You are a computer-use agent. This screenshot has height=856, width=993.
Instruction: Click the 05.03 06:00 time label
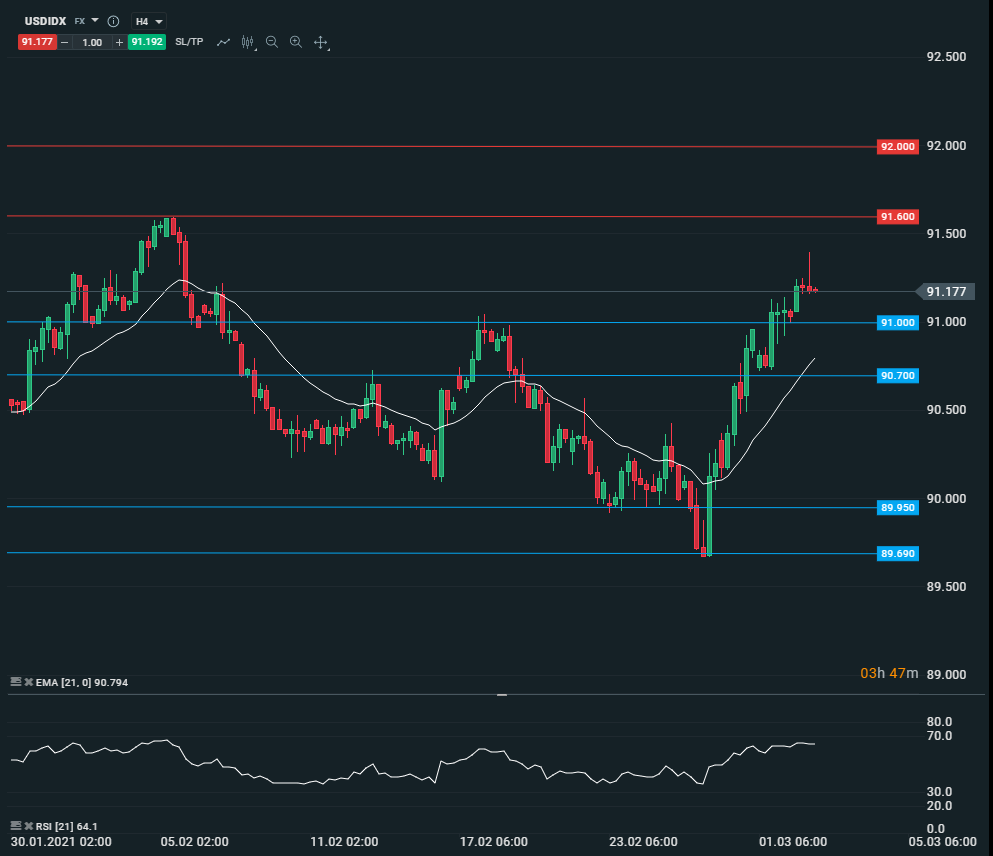click(x=942, y=842)
